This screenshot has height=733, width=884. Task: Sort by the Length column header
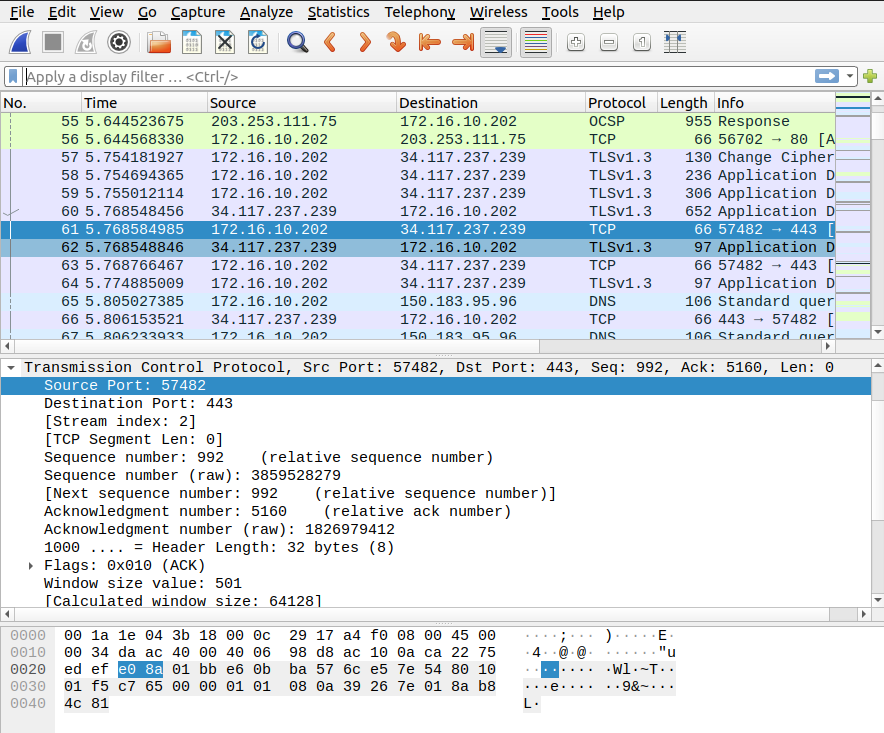coord(686,103)
